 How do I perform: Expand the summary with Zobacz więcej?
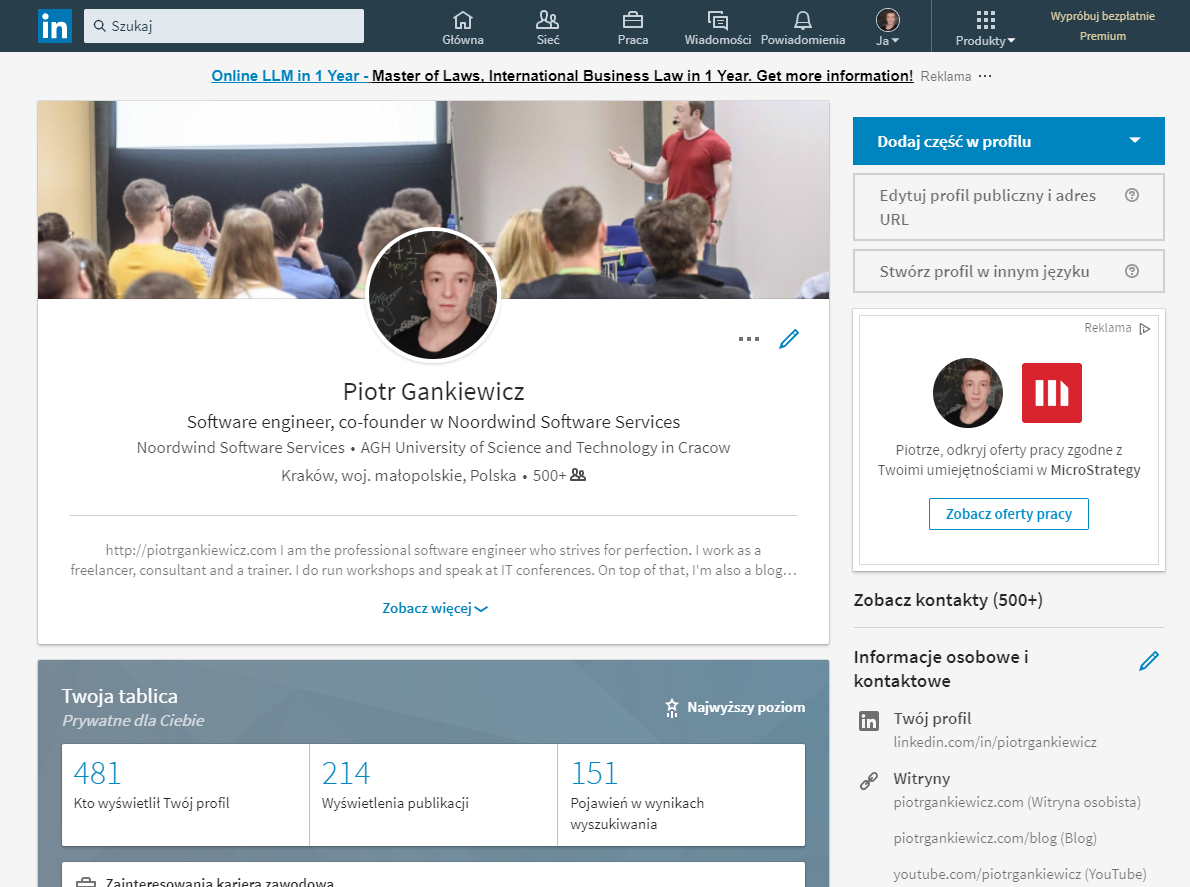pyautogui.click(x=435, y=609)
